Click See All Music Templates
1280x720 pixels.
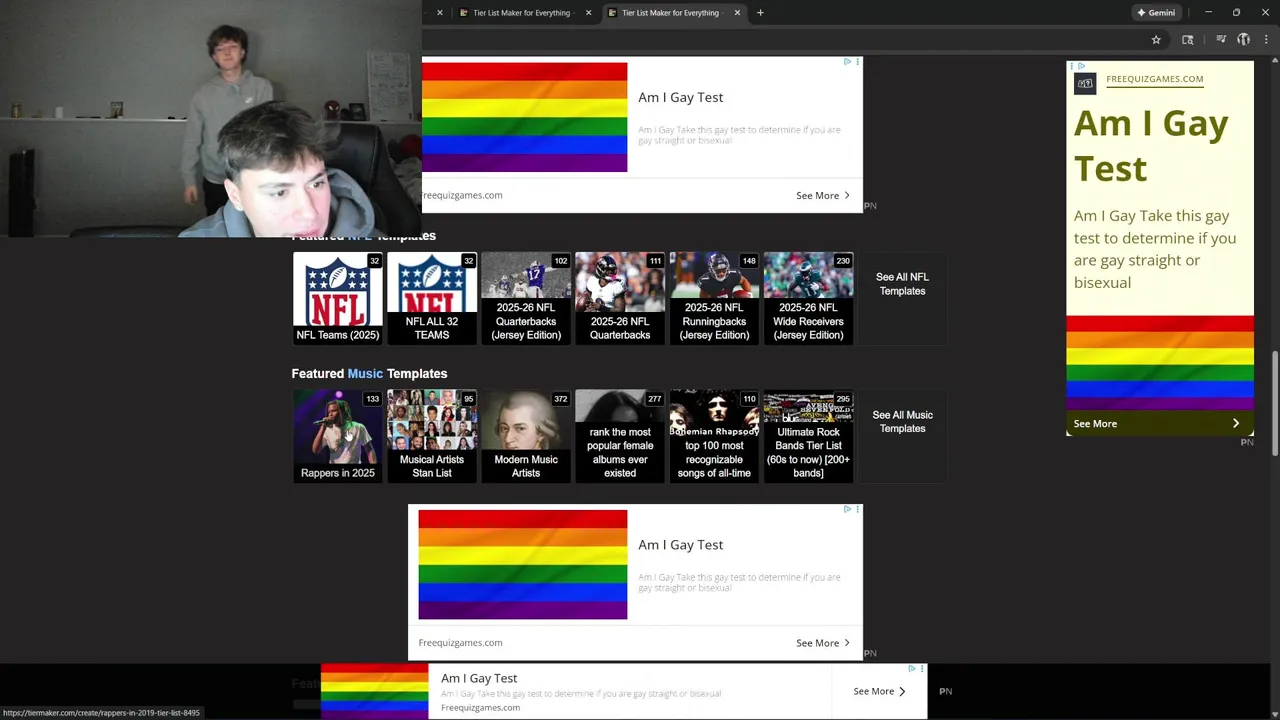point(902,422)
